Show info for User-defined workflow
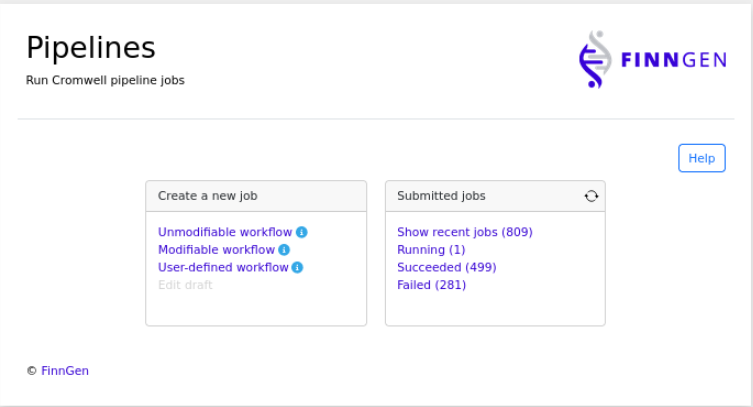The image size is (753, 407). [297, 267]
